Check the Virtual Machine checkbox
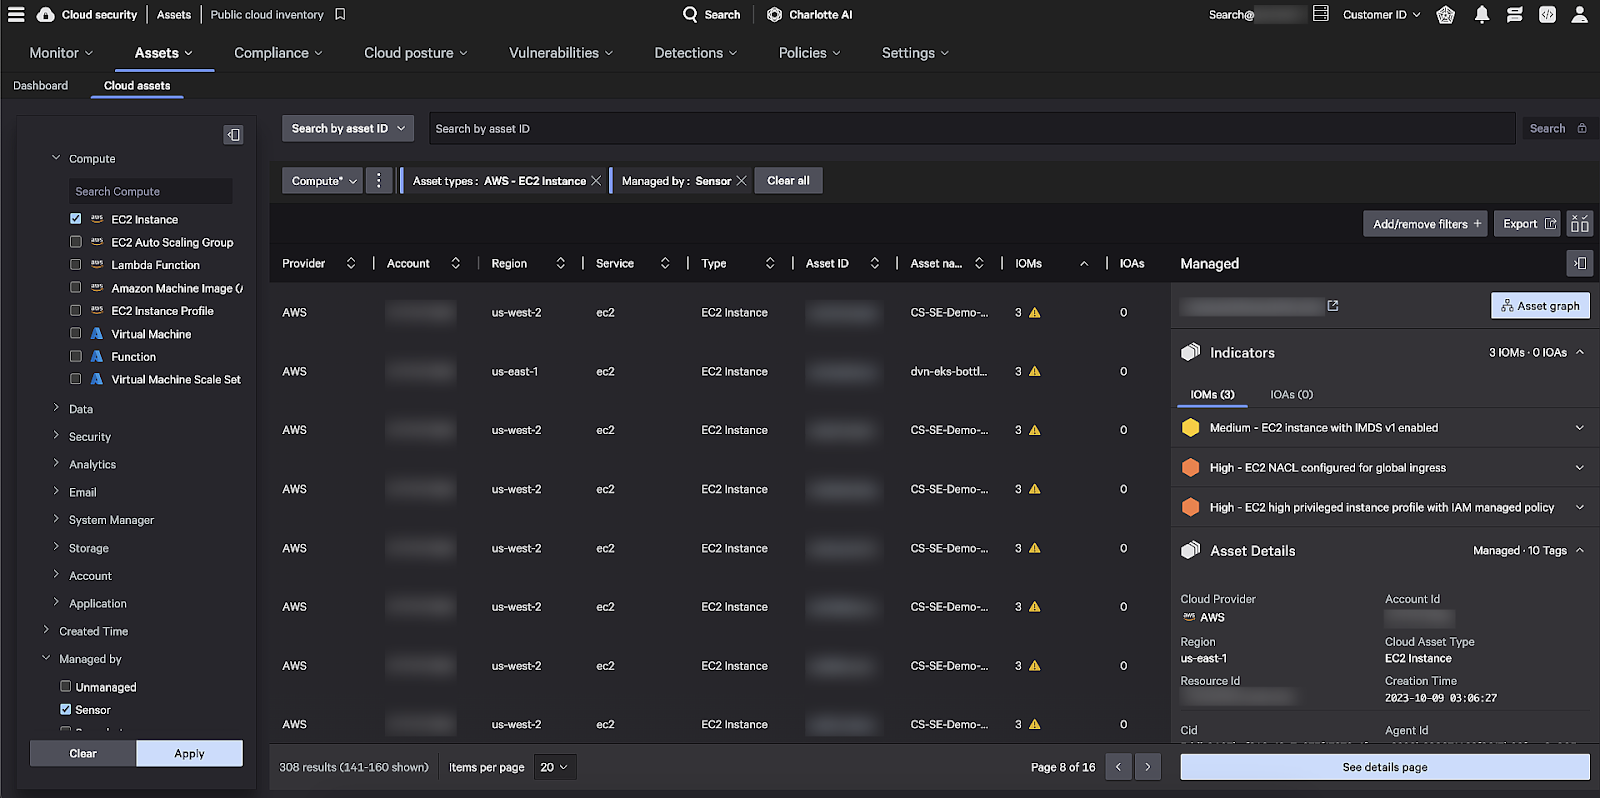The height and width of the screenshot is (798, 1600). [x=76, y=333]
